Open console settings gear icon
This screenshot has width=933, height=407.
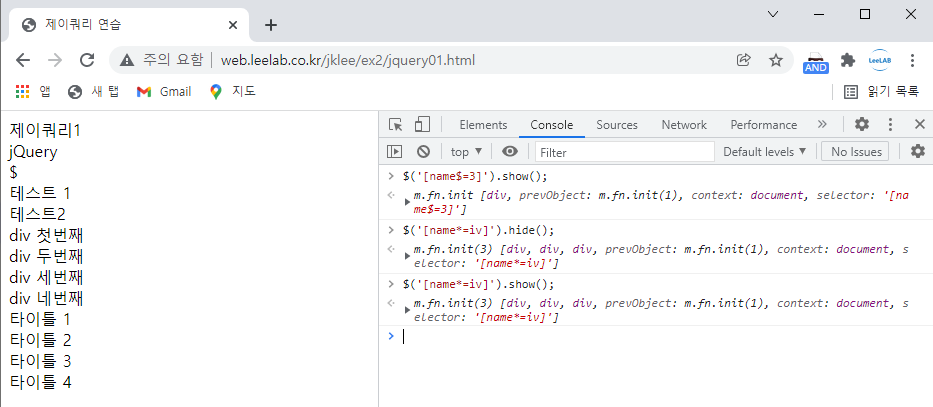918,152
